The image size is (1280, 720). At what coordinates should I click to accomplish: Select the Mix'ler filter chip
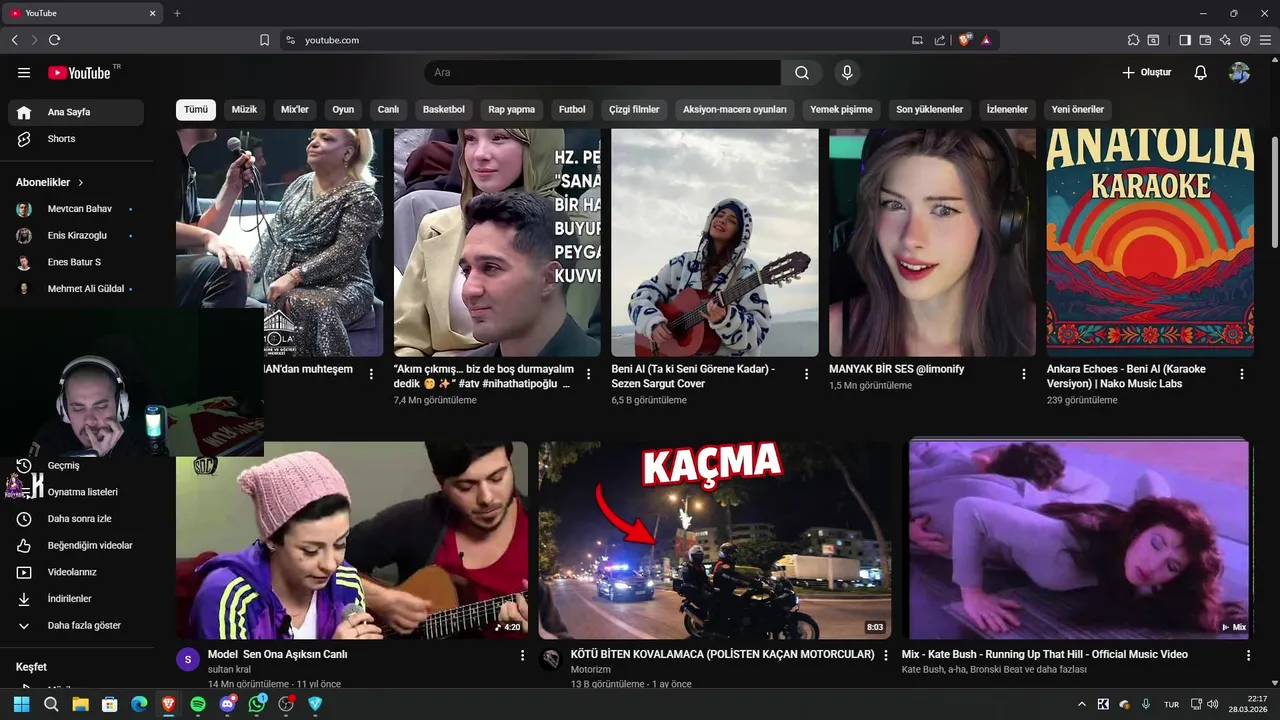coord(295,109)
